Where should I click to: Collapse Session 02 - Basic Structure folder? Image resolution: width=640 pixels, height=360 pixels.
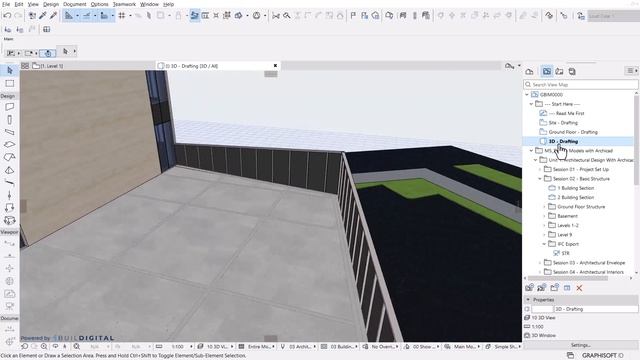pyautogui.click(x=540, y=179)
